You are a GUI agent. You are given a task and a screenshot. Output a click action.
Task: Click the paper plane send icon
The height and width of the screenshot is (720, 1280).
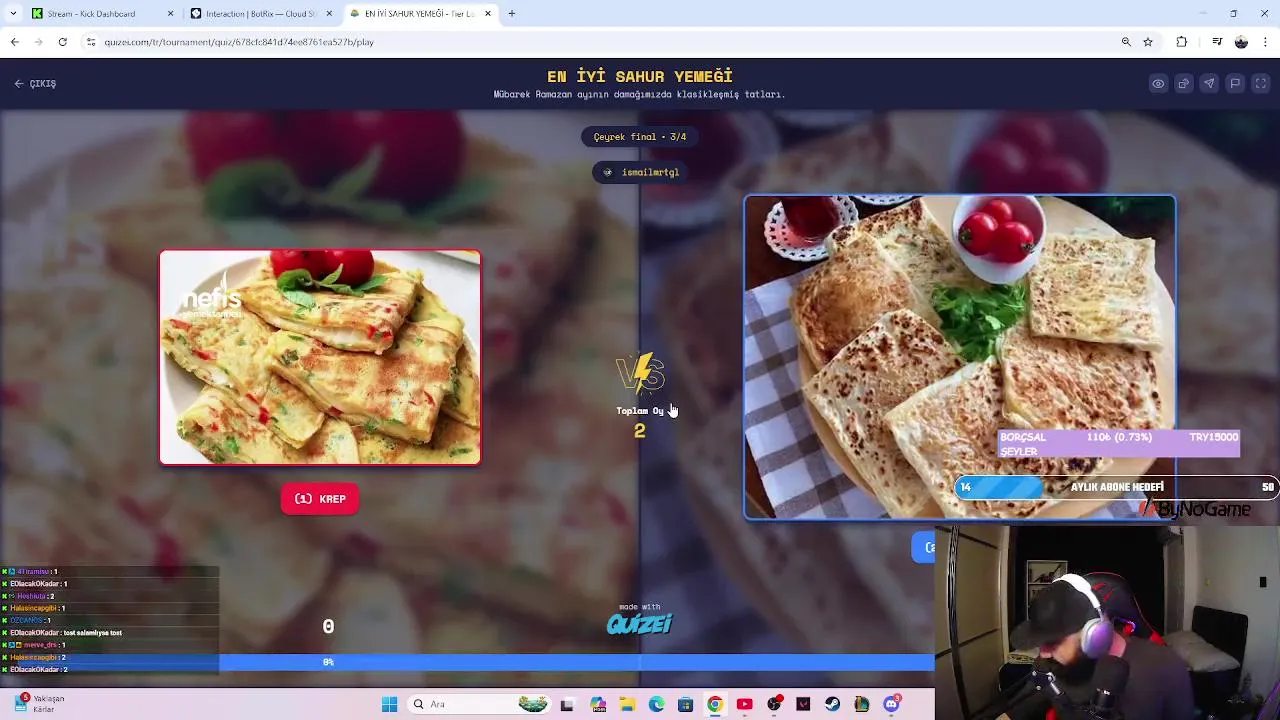point(1209,84)
